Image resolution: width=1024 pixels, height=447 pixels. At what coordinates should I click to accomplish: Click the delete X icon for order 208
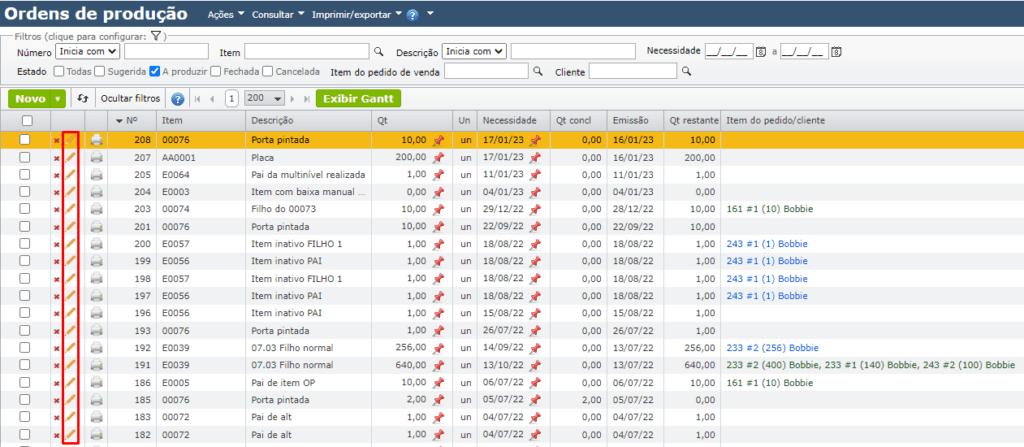pos(56,141)
